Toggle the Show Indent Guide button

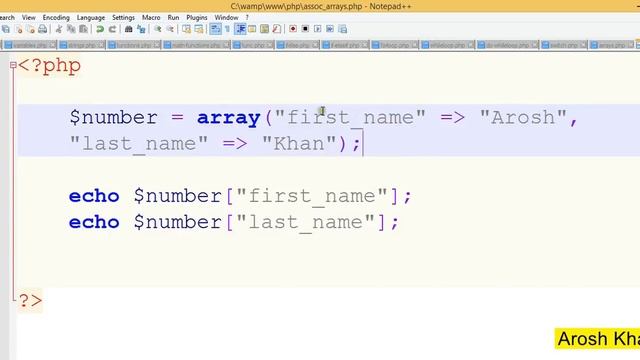point(240,29)
